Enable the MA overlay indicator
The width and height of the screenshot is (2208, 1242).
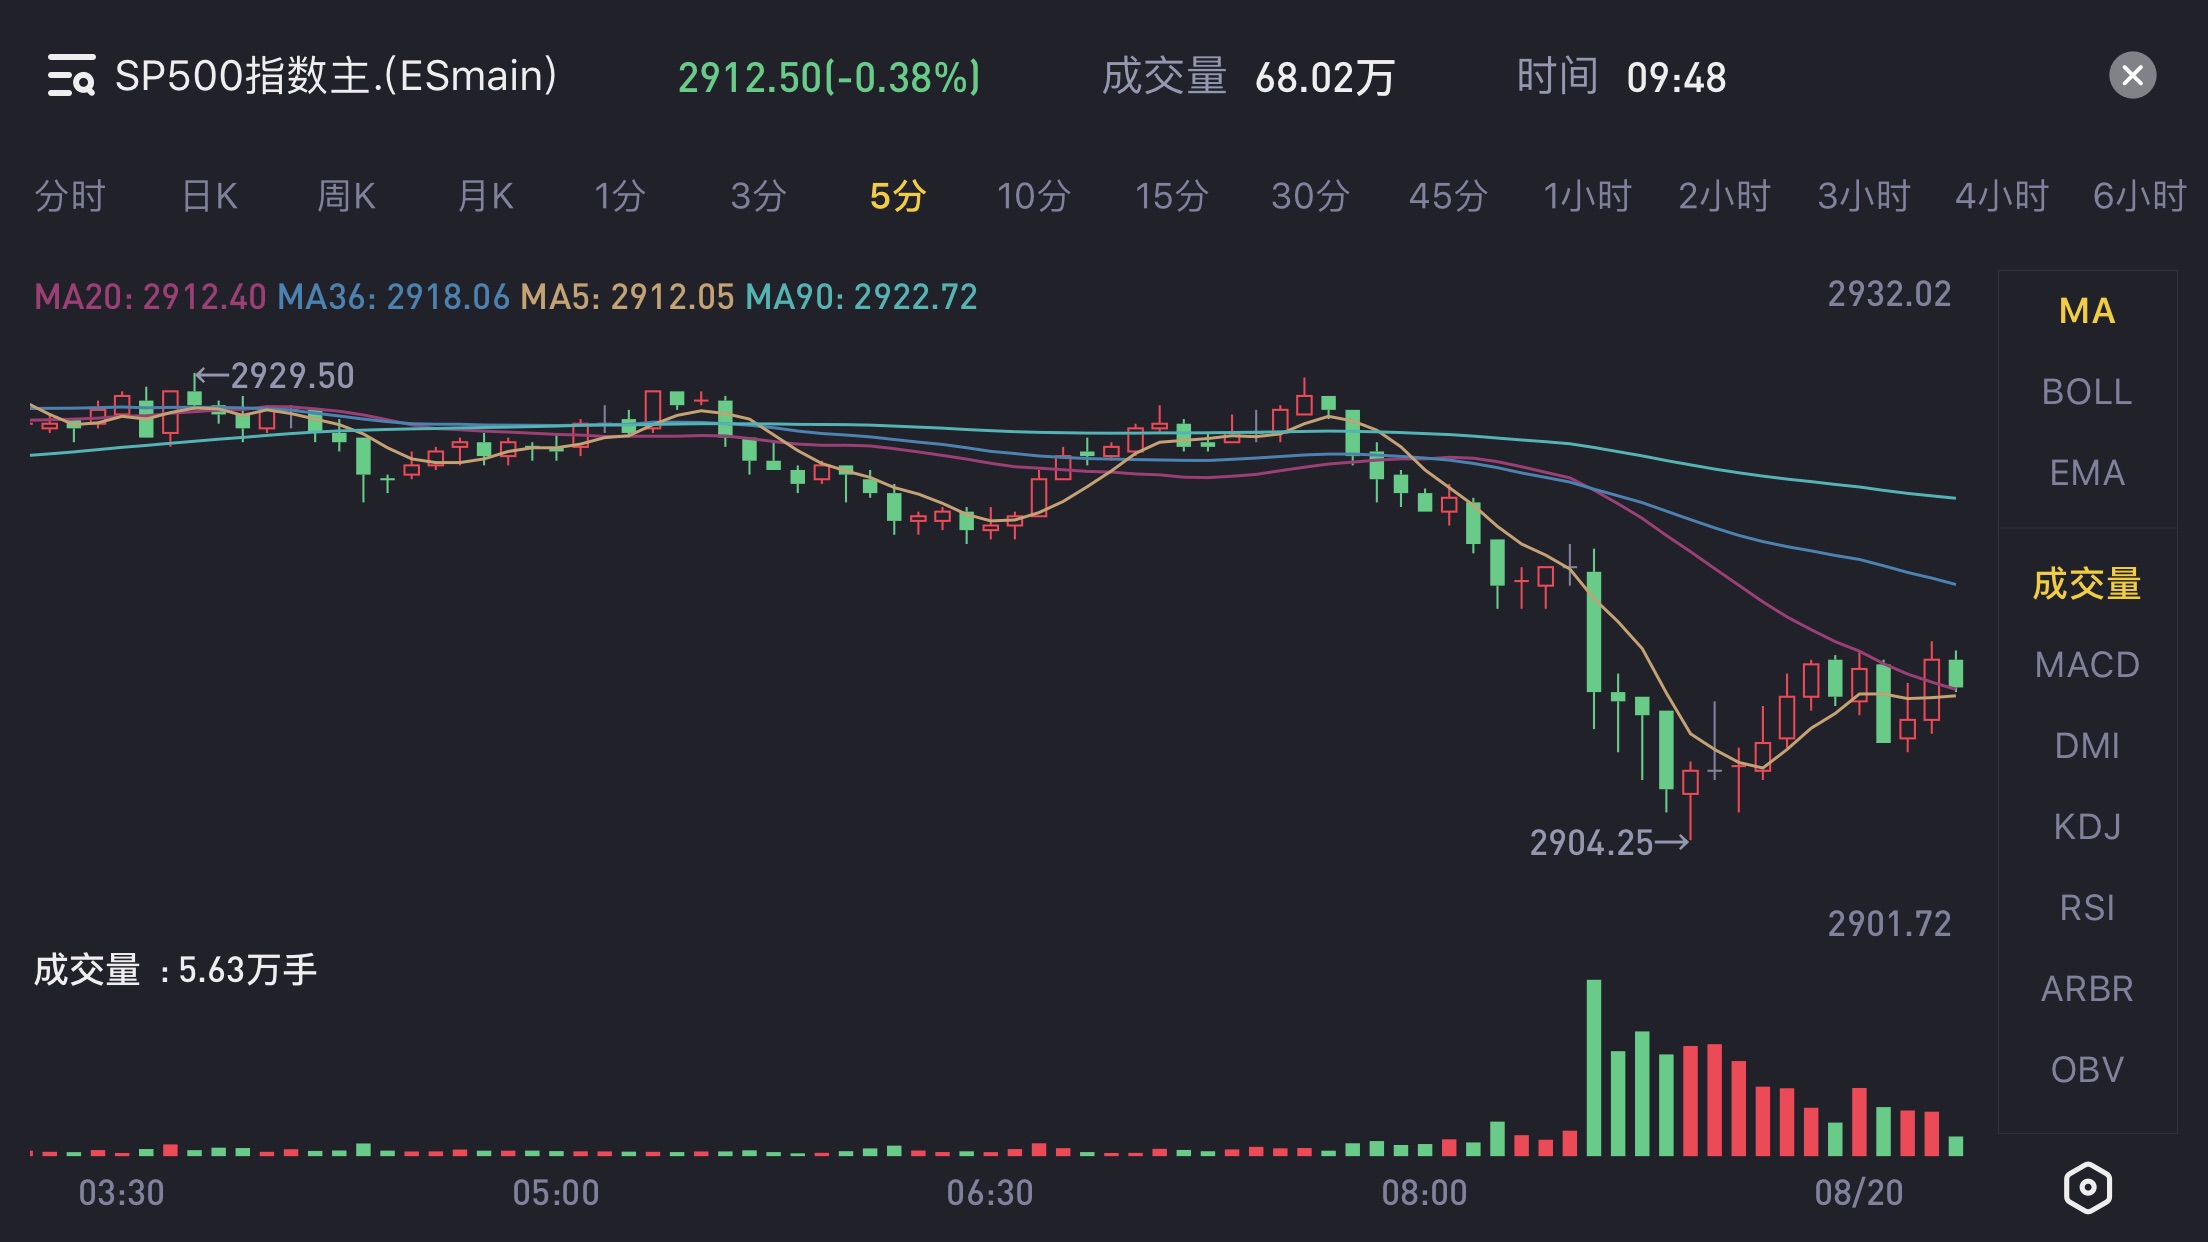(x=2087, y=311)
